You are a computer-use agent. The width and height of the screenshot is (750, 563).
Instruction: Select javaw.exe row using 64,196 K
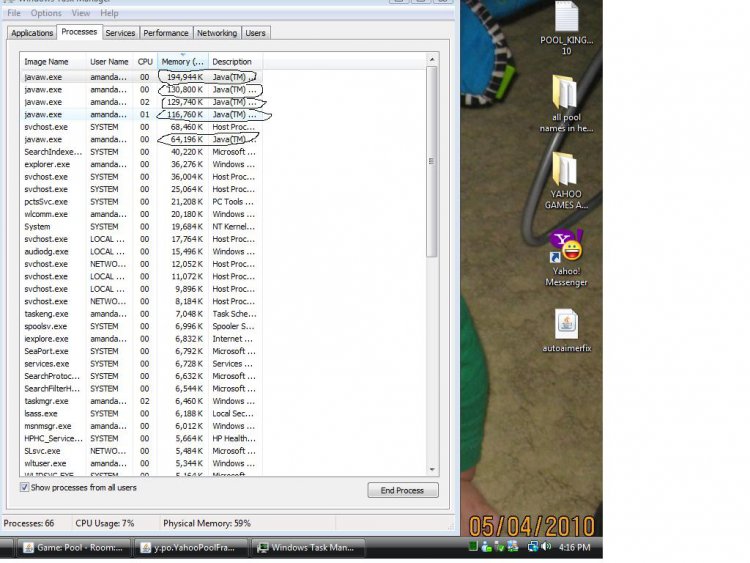click(x=142, y=139)
